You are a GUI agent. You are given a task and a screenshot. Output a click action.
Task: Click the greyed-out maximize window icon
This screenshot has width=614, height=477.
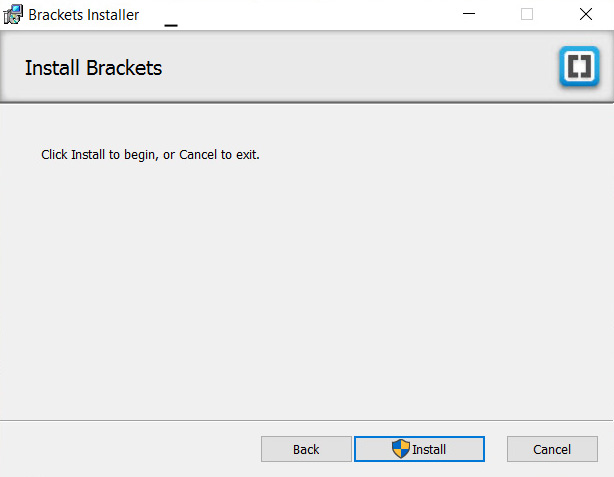(x=527, y=14)
